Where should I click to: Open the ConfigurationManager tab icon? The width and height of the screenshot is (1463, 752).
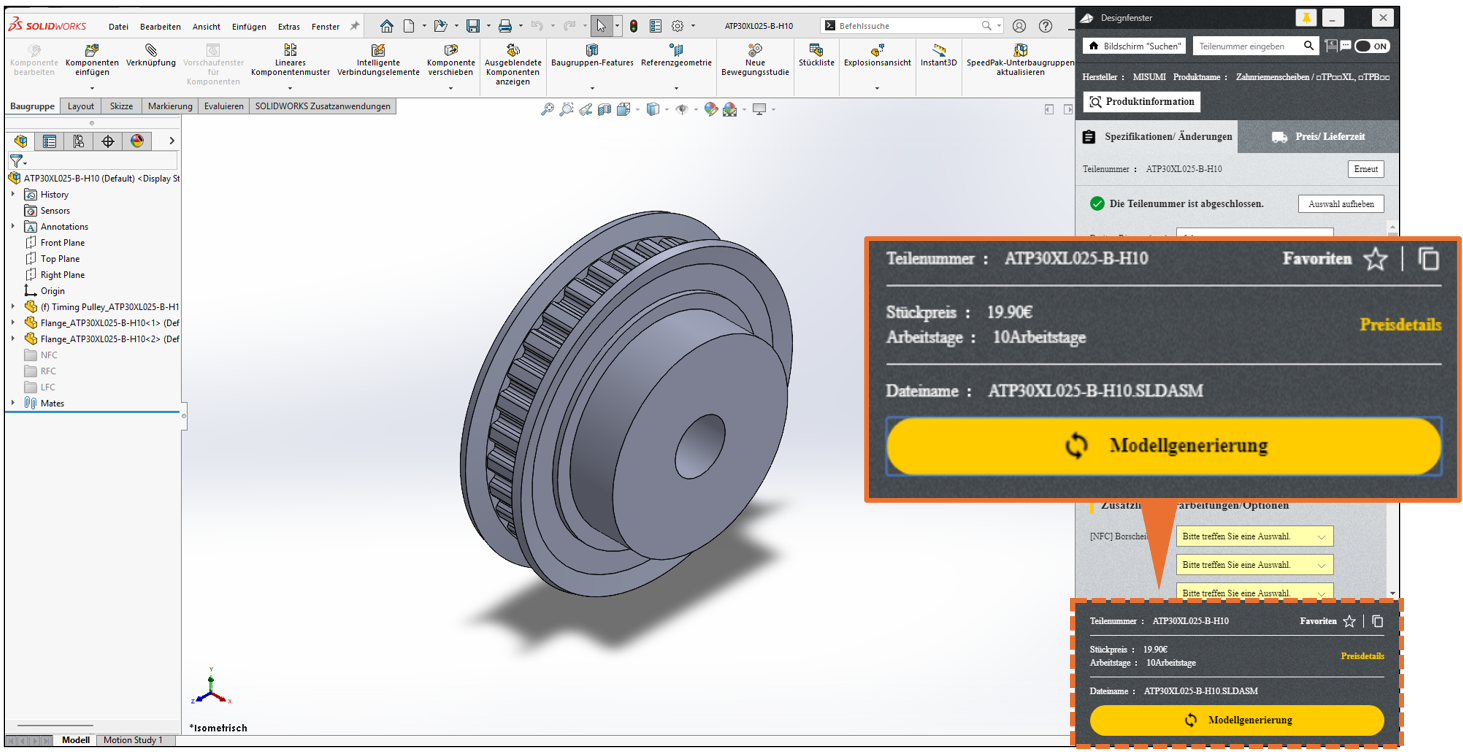click(78, 141)
